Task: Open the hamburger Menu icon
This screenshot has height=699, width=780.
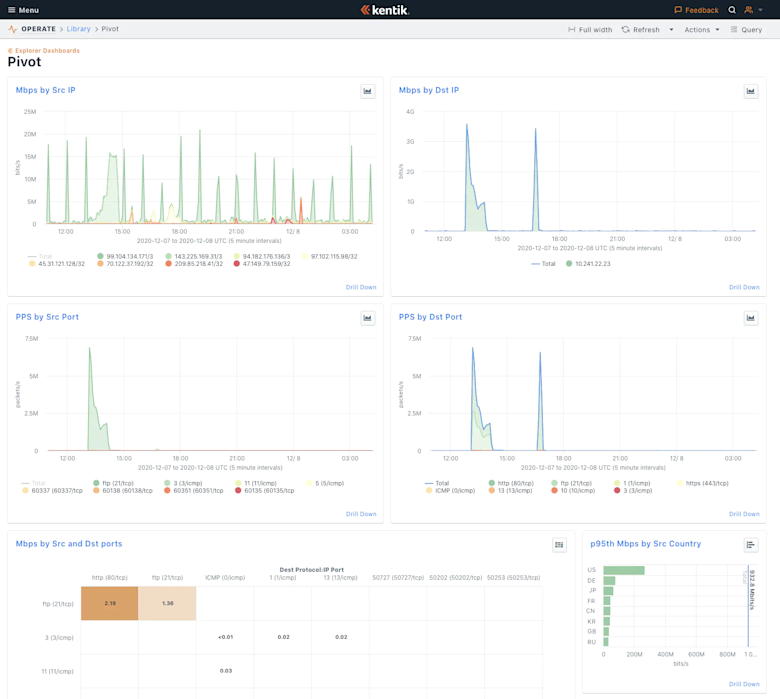Action: [11, 10]
